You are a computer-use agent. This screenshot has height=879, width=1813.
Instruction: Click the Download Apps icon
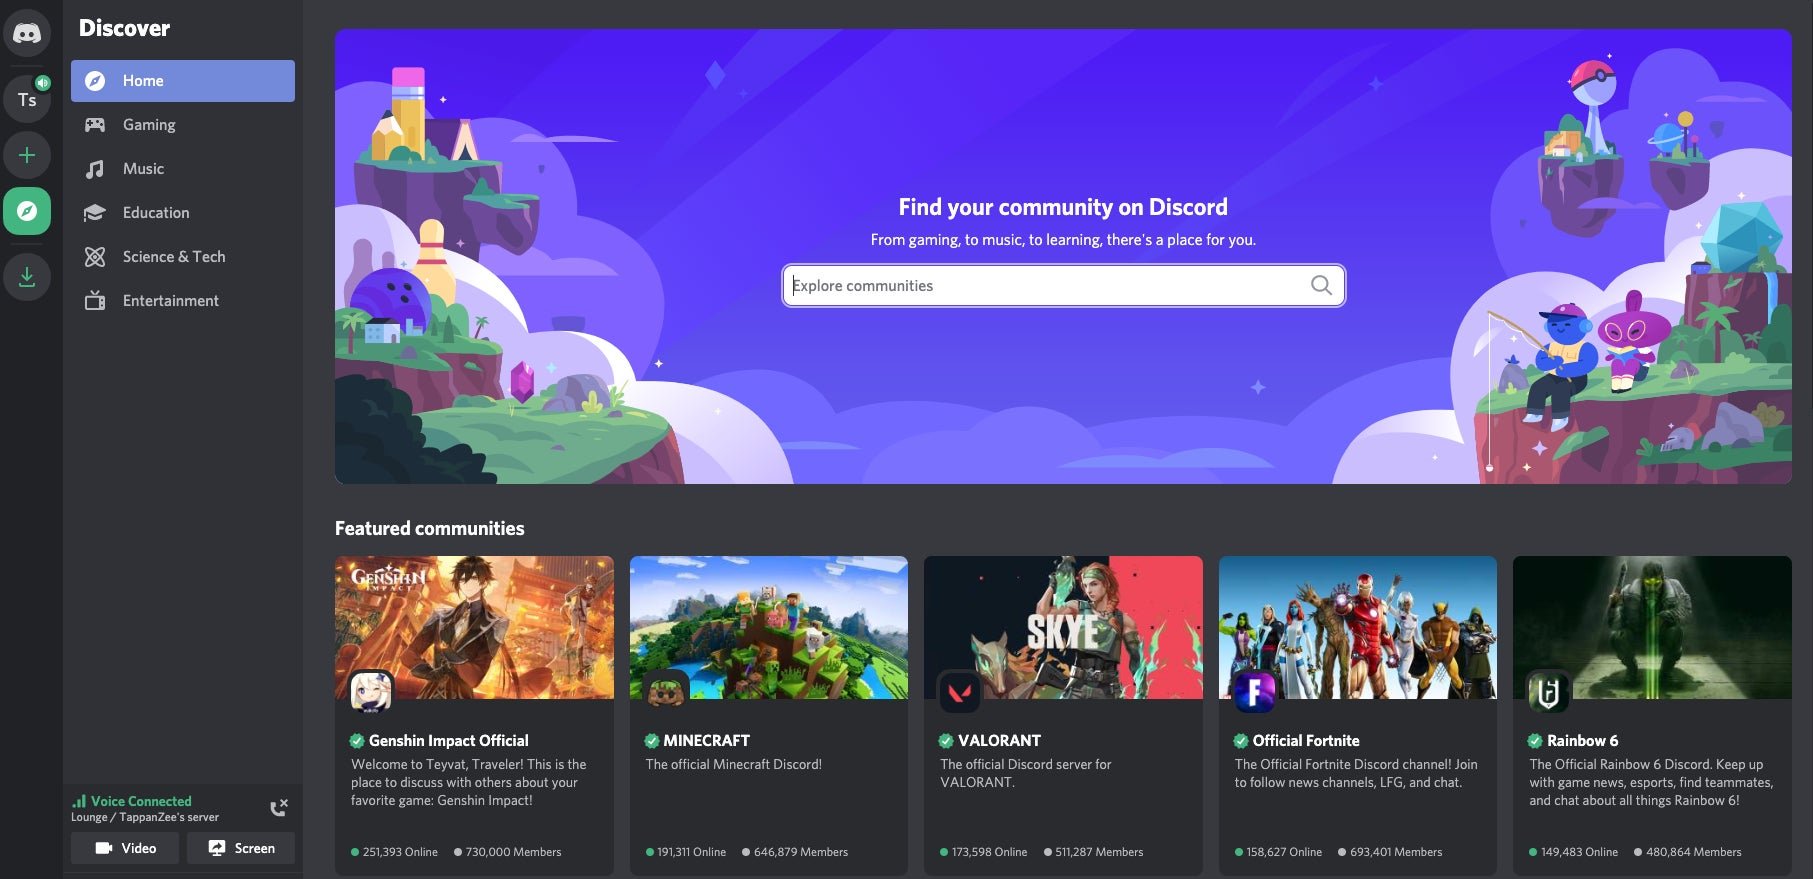coord(27,276)
